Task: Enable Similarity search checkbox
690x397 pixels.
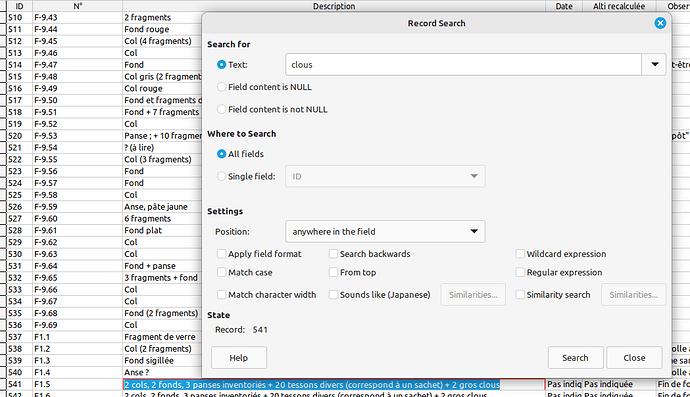Action: pyautogui.click(x=520, y=294)
